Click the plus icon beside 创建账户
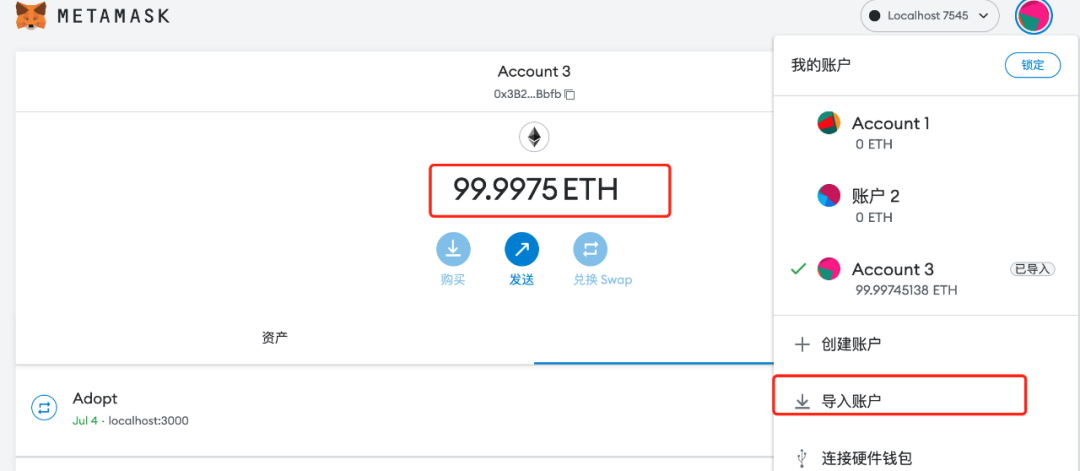 click(802, 345)
